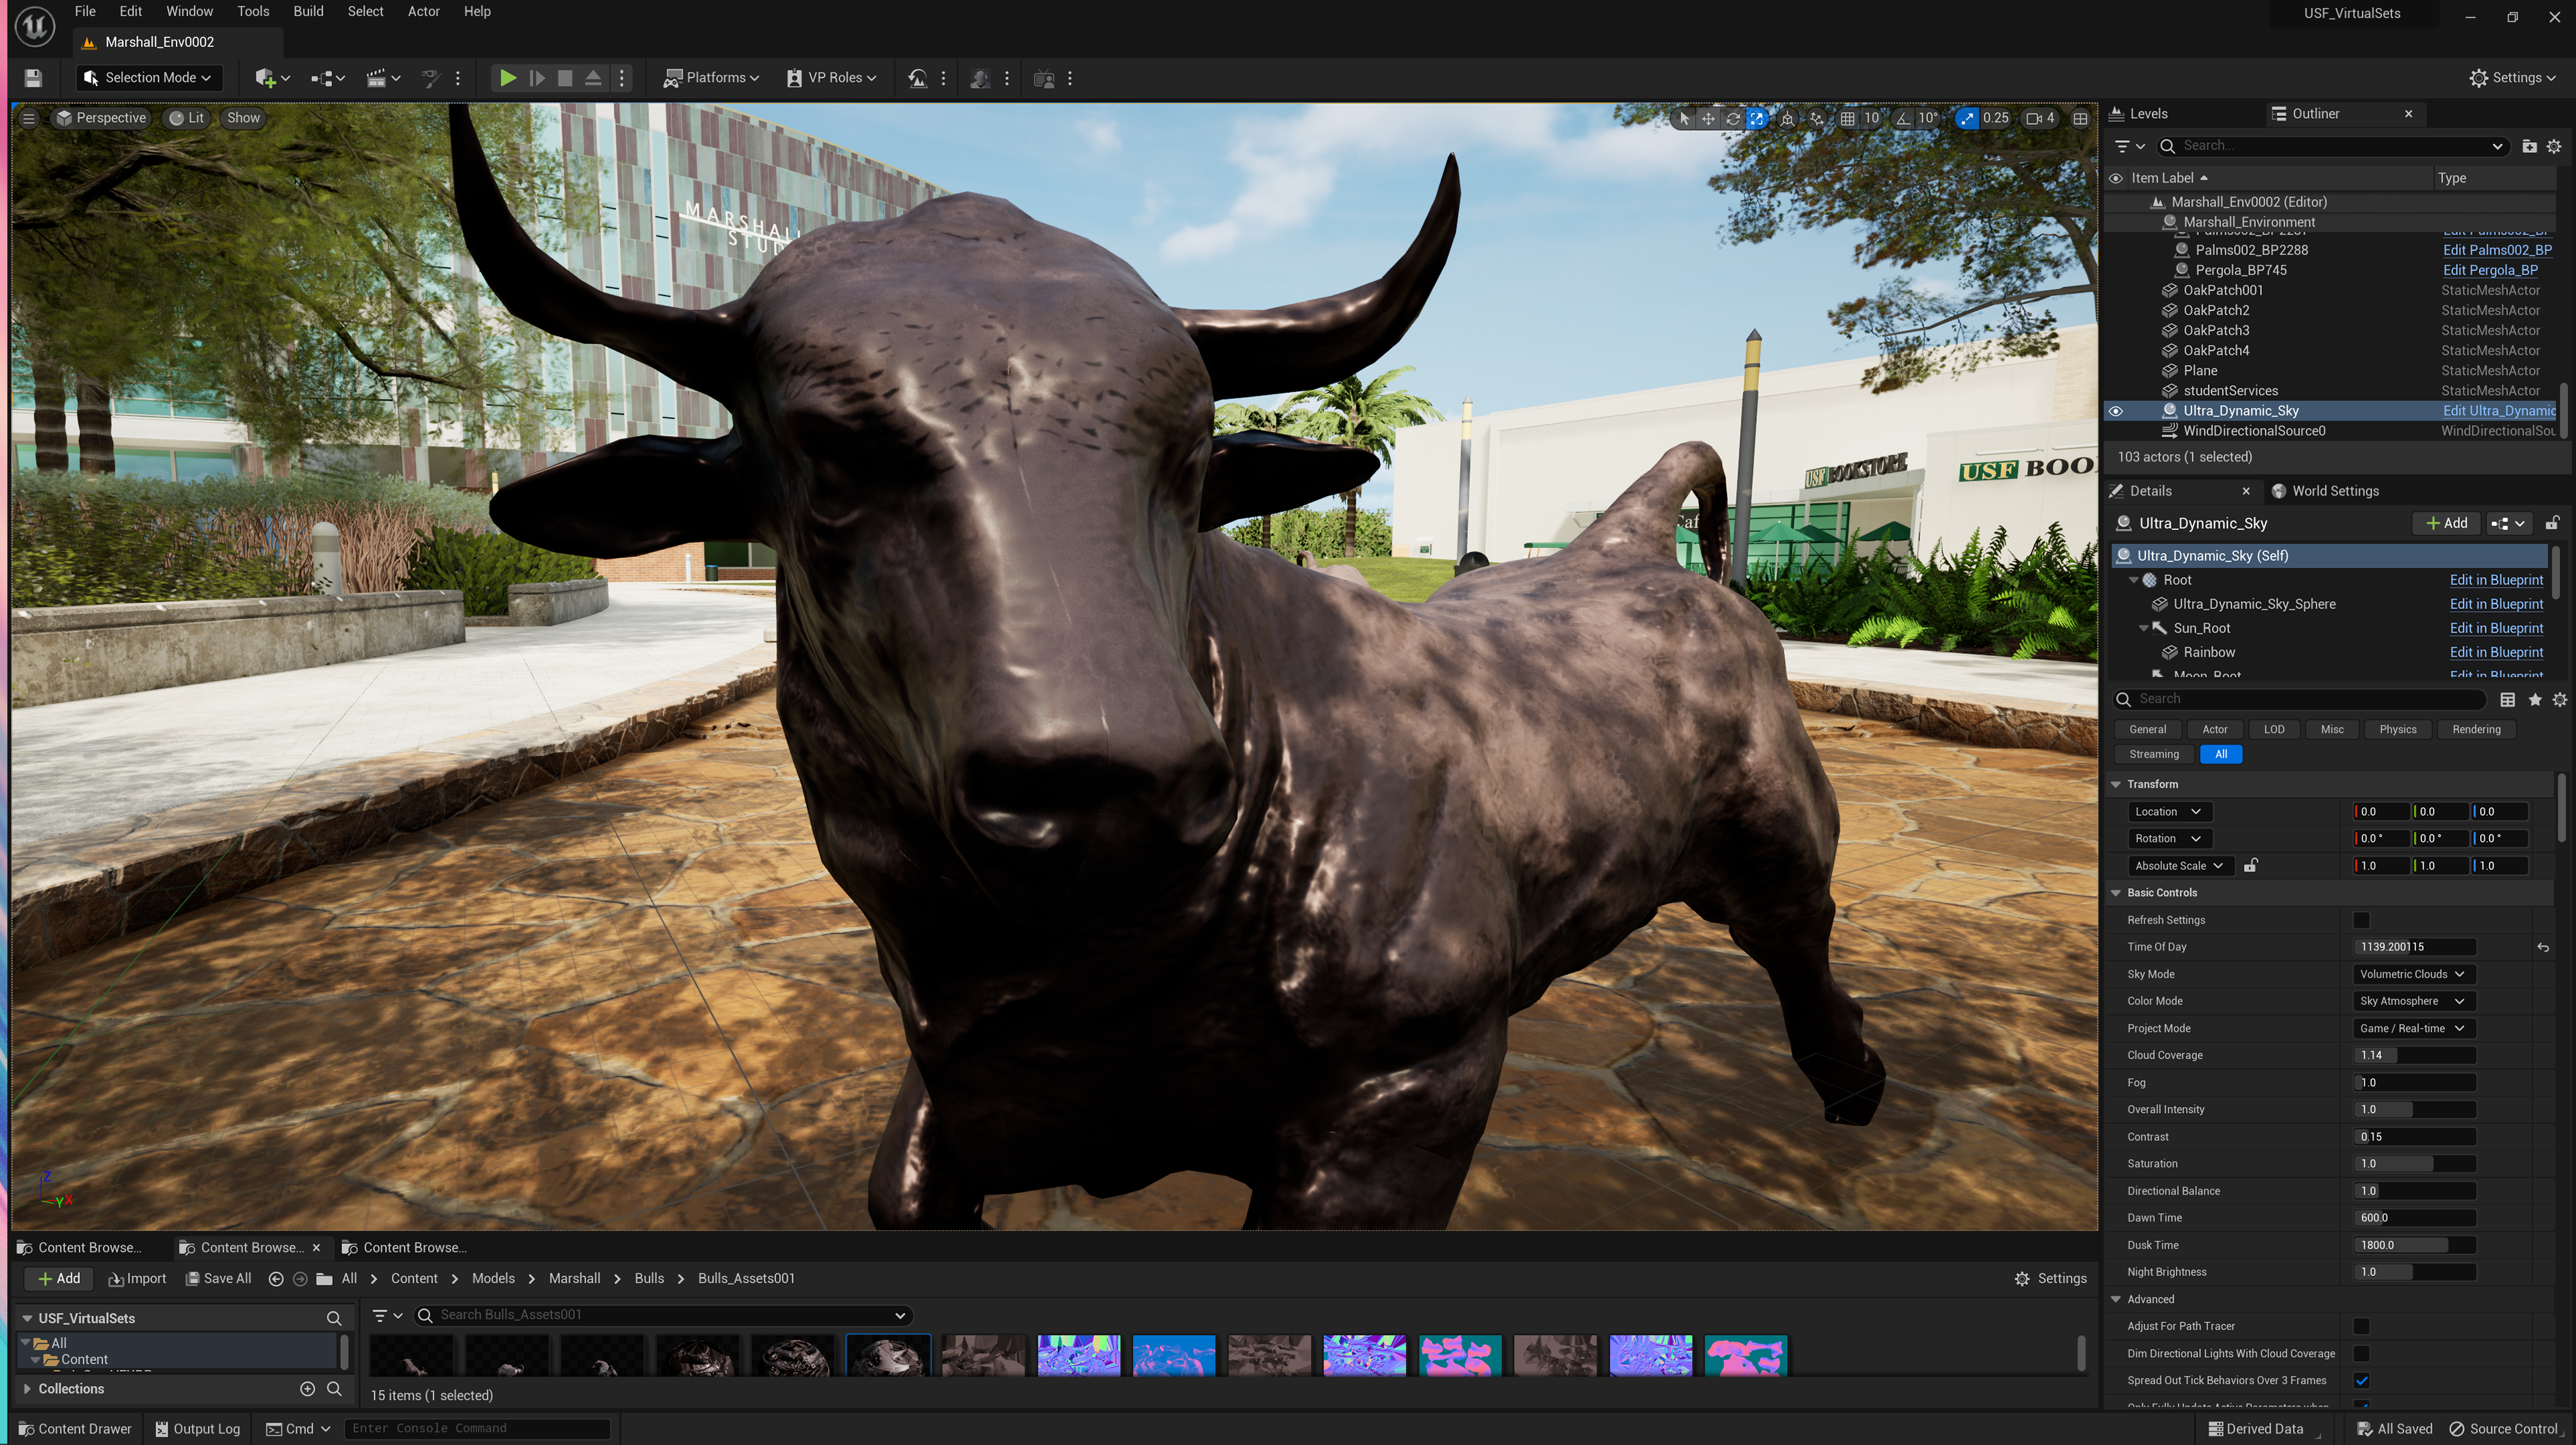Open the Sky Mode dropdown
Screen dimensions: 2576x1445
point(2411,974)
